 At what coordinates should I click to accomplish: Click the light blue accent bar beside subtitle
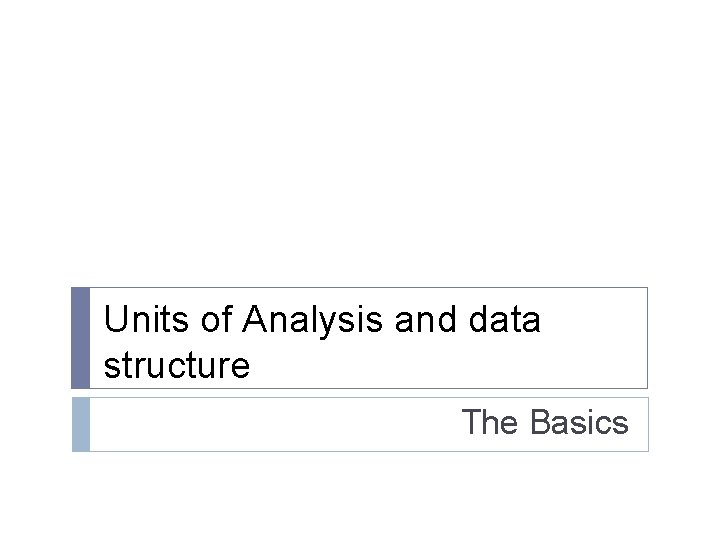[80, 424]
